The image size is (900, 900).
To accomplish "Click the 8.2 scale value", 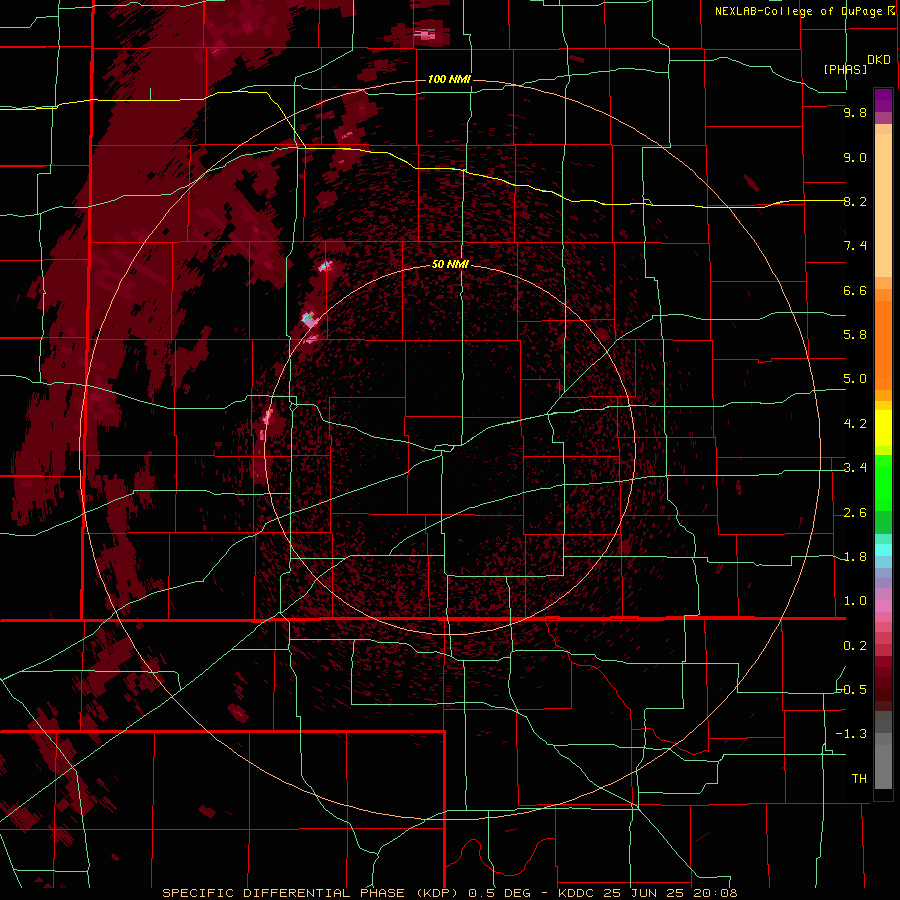I will 855,201.
